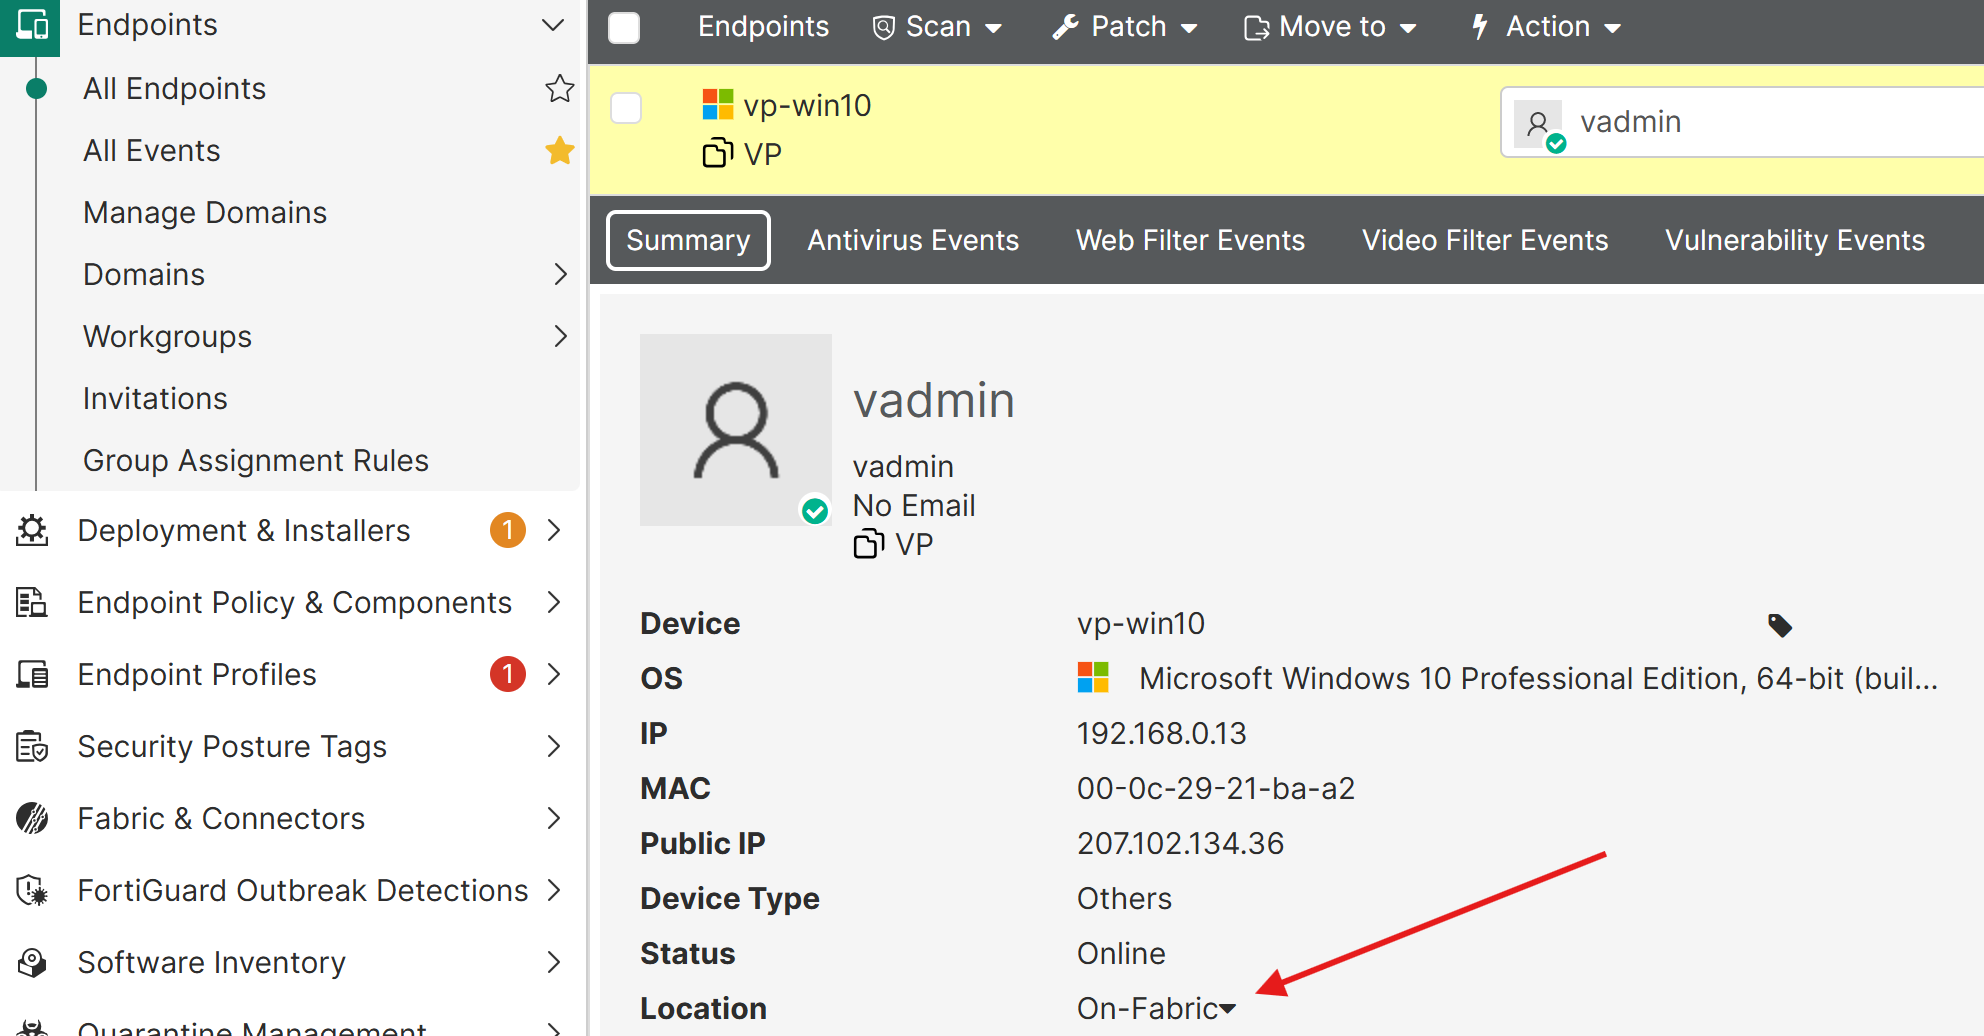Image resolution: width=1984 pixels, height=1036 pixels.
Task: Click the Deployment & Installers gear icon
Action: coord(32,530)
